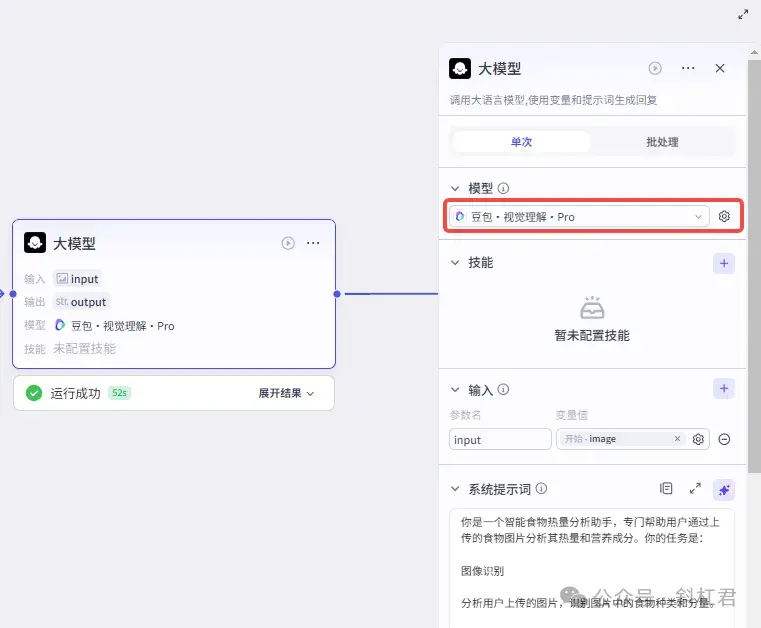Screen dimensions: 761x628
Task: Click the 大模型 title on canvas node
Action: point(74,243)
